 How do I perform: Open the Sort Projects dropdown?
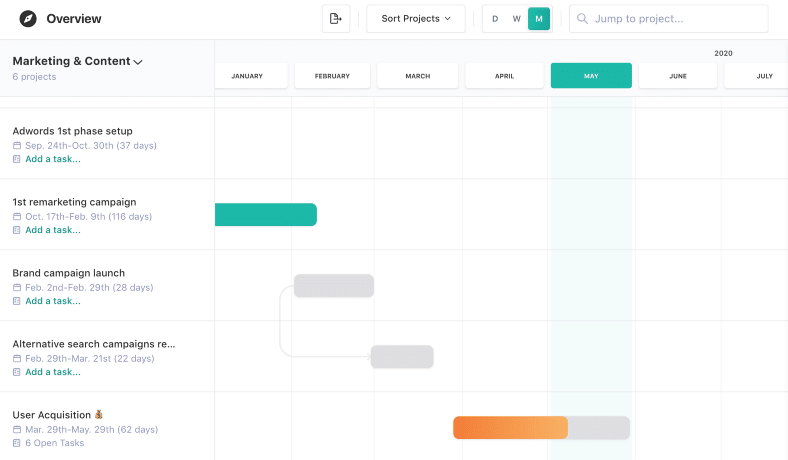(416, 19)
